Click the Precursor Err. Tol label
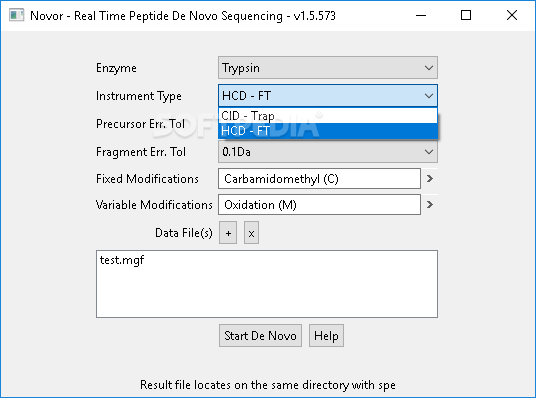 point(140,124)
